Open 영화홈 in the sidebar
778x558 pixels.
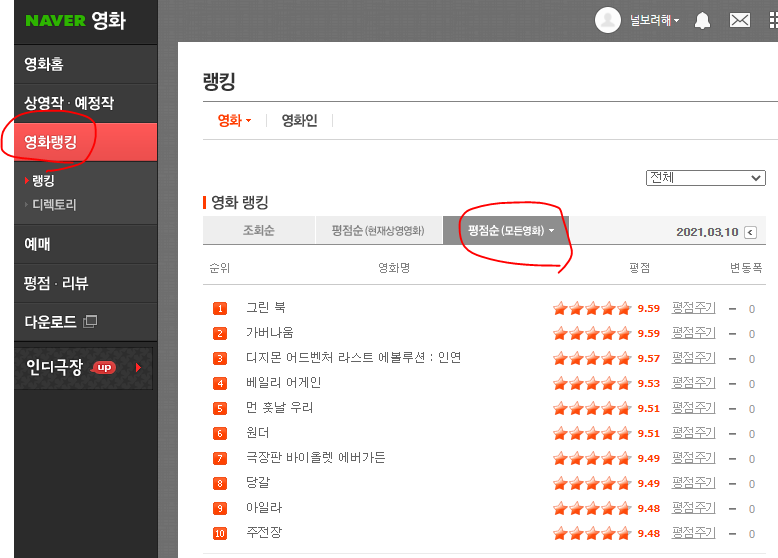[86, 64]
